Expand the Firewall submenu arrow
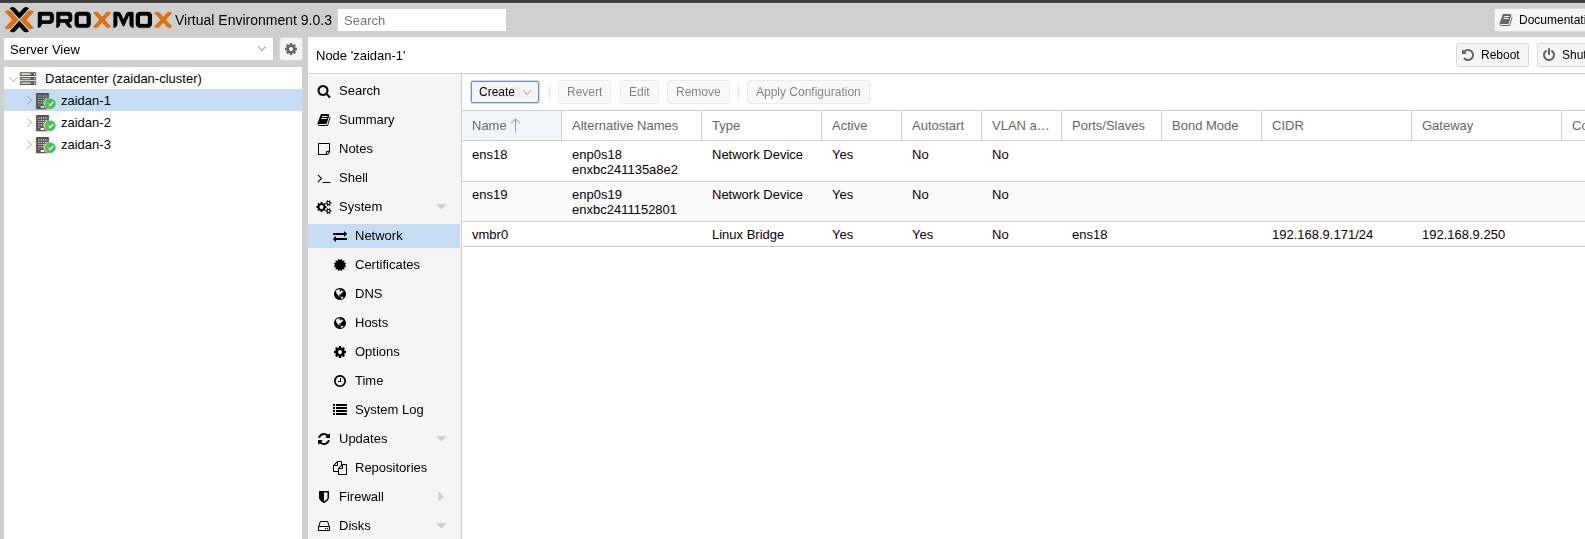Viewport: 1585px width, 539px height. (x=441, y=497)
